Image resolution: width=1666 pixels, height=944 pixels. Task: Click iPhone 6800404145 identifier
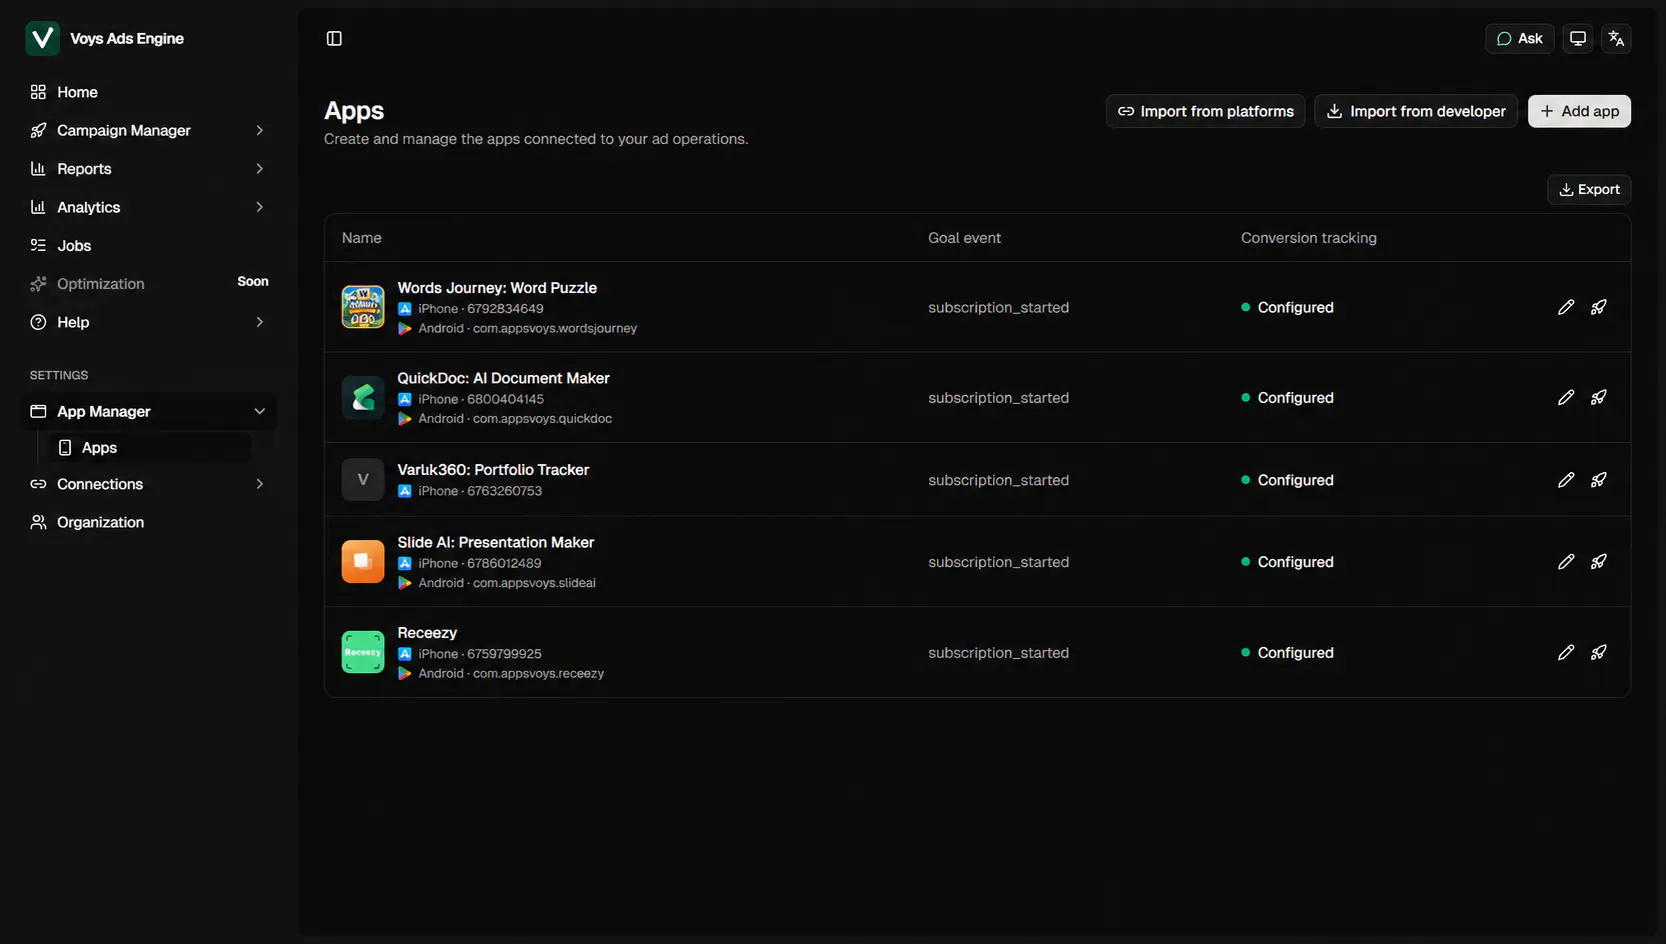click(x=481, y=399)
